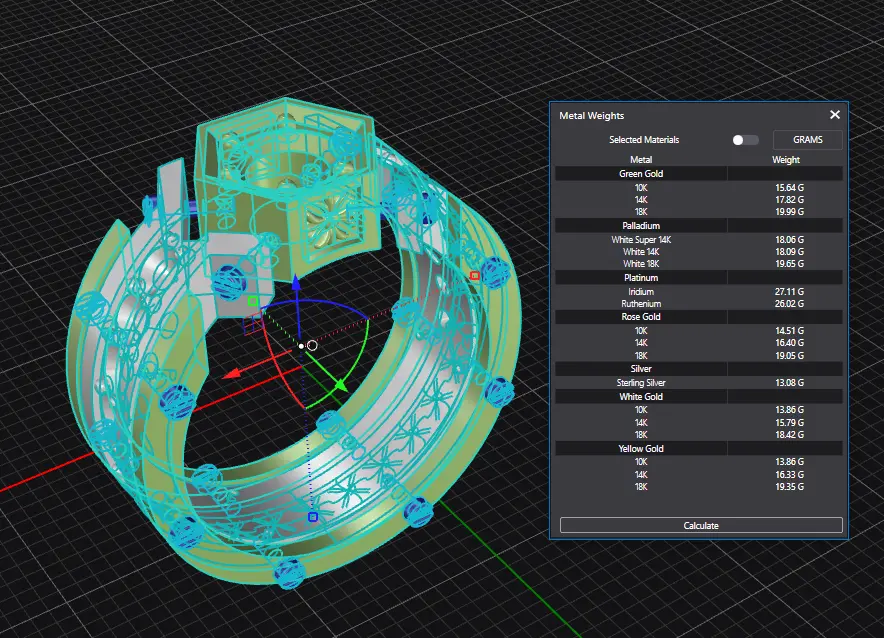Click the blue square handle below gumball
The width and height of the screenshot is (884, 638).
313,517
